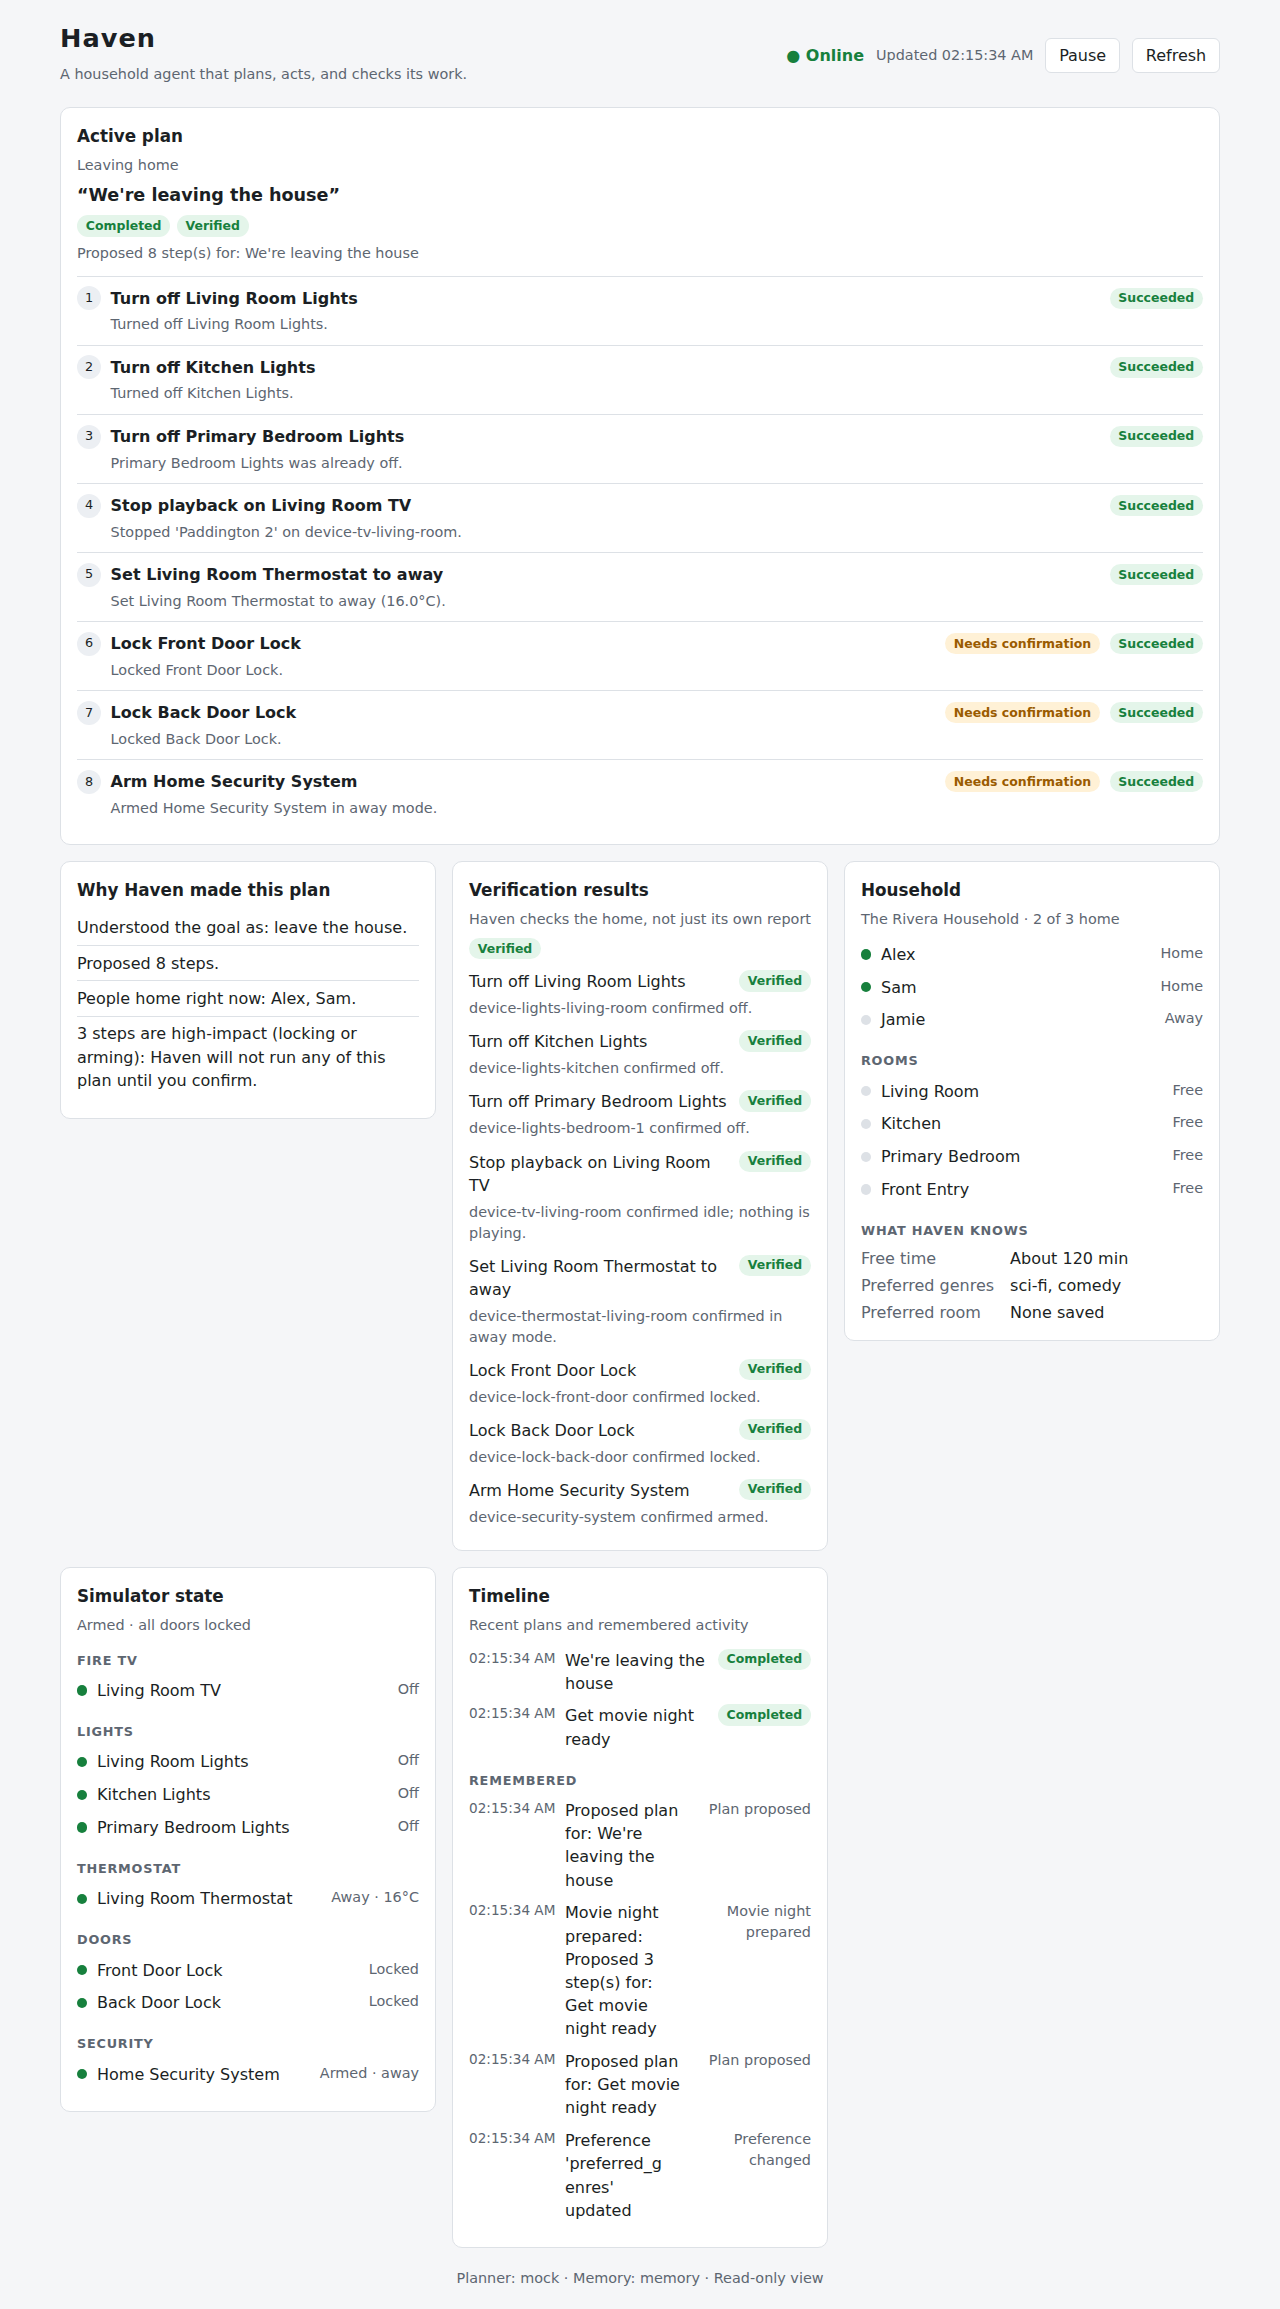Click the Pause button
Image resolution: width=1280 pixels, height=2309 pixels.
click(1082, 56)
